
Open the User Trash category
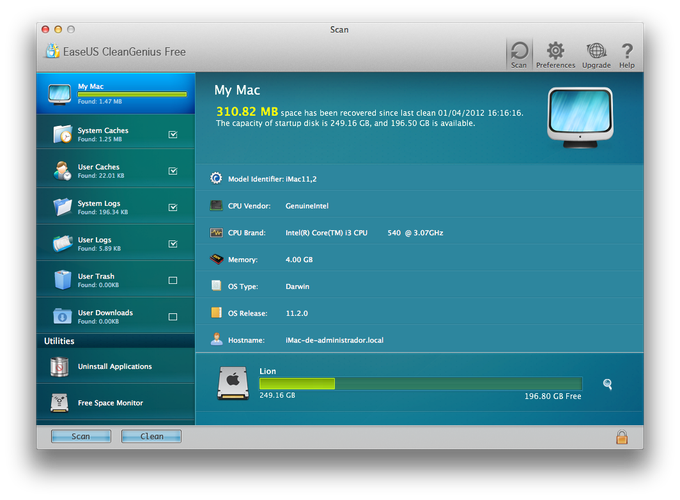(116, 280)
